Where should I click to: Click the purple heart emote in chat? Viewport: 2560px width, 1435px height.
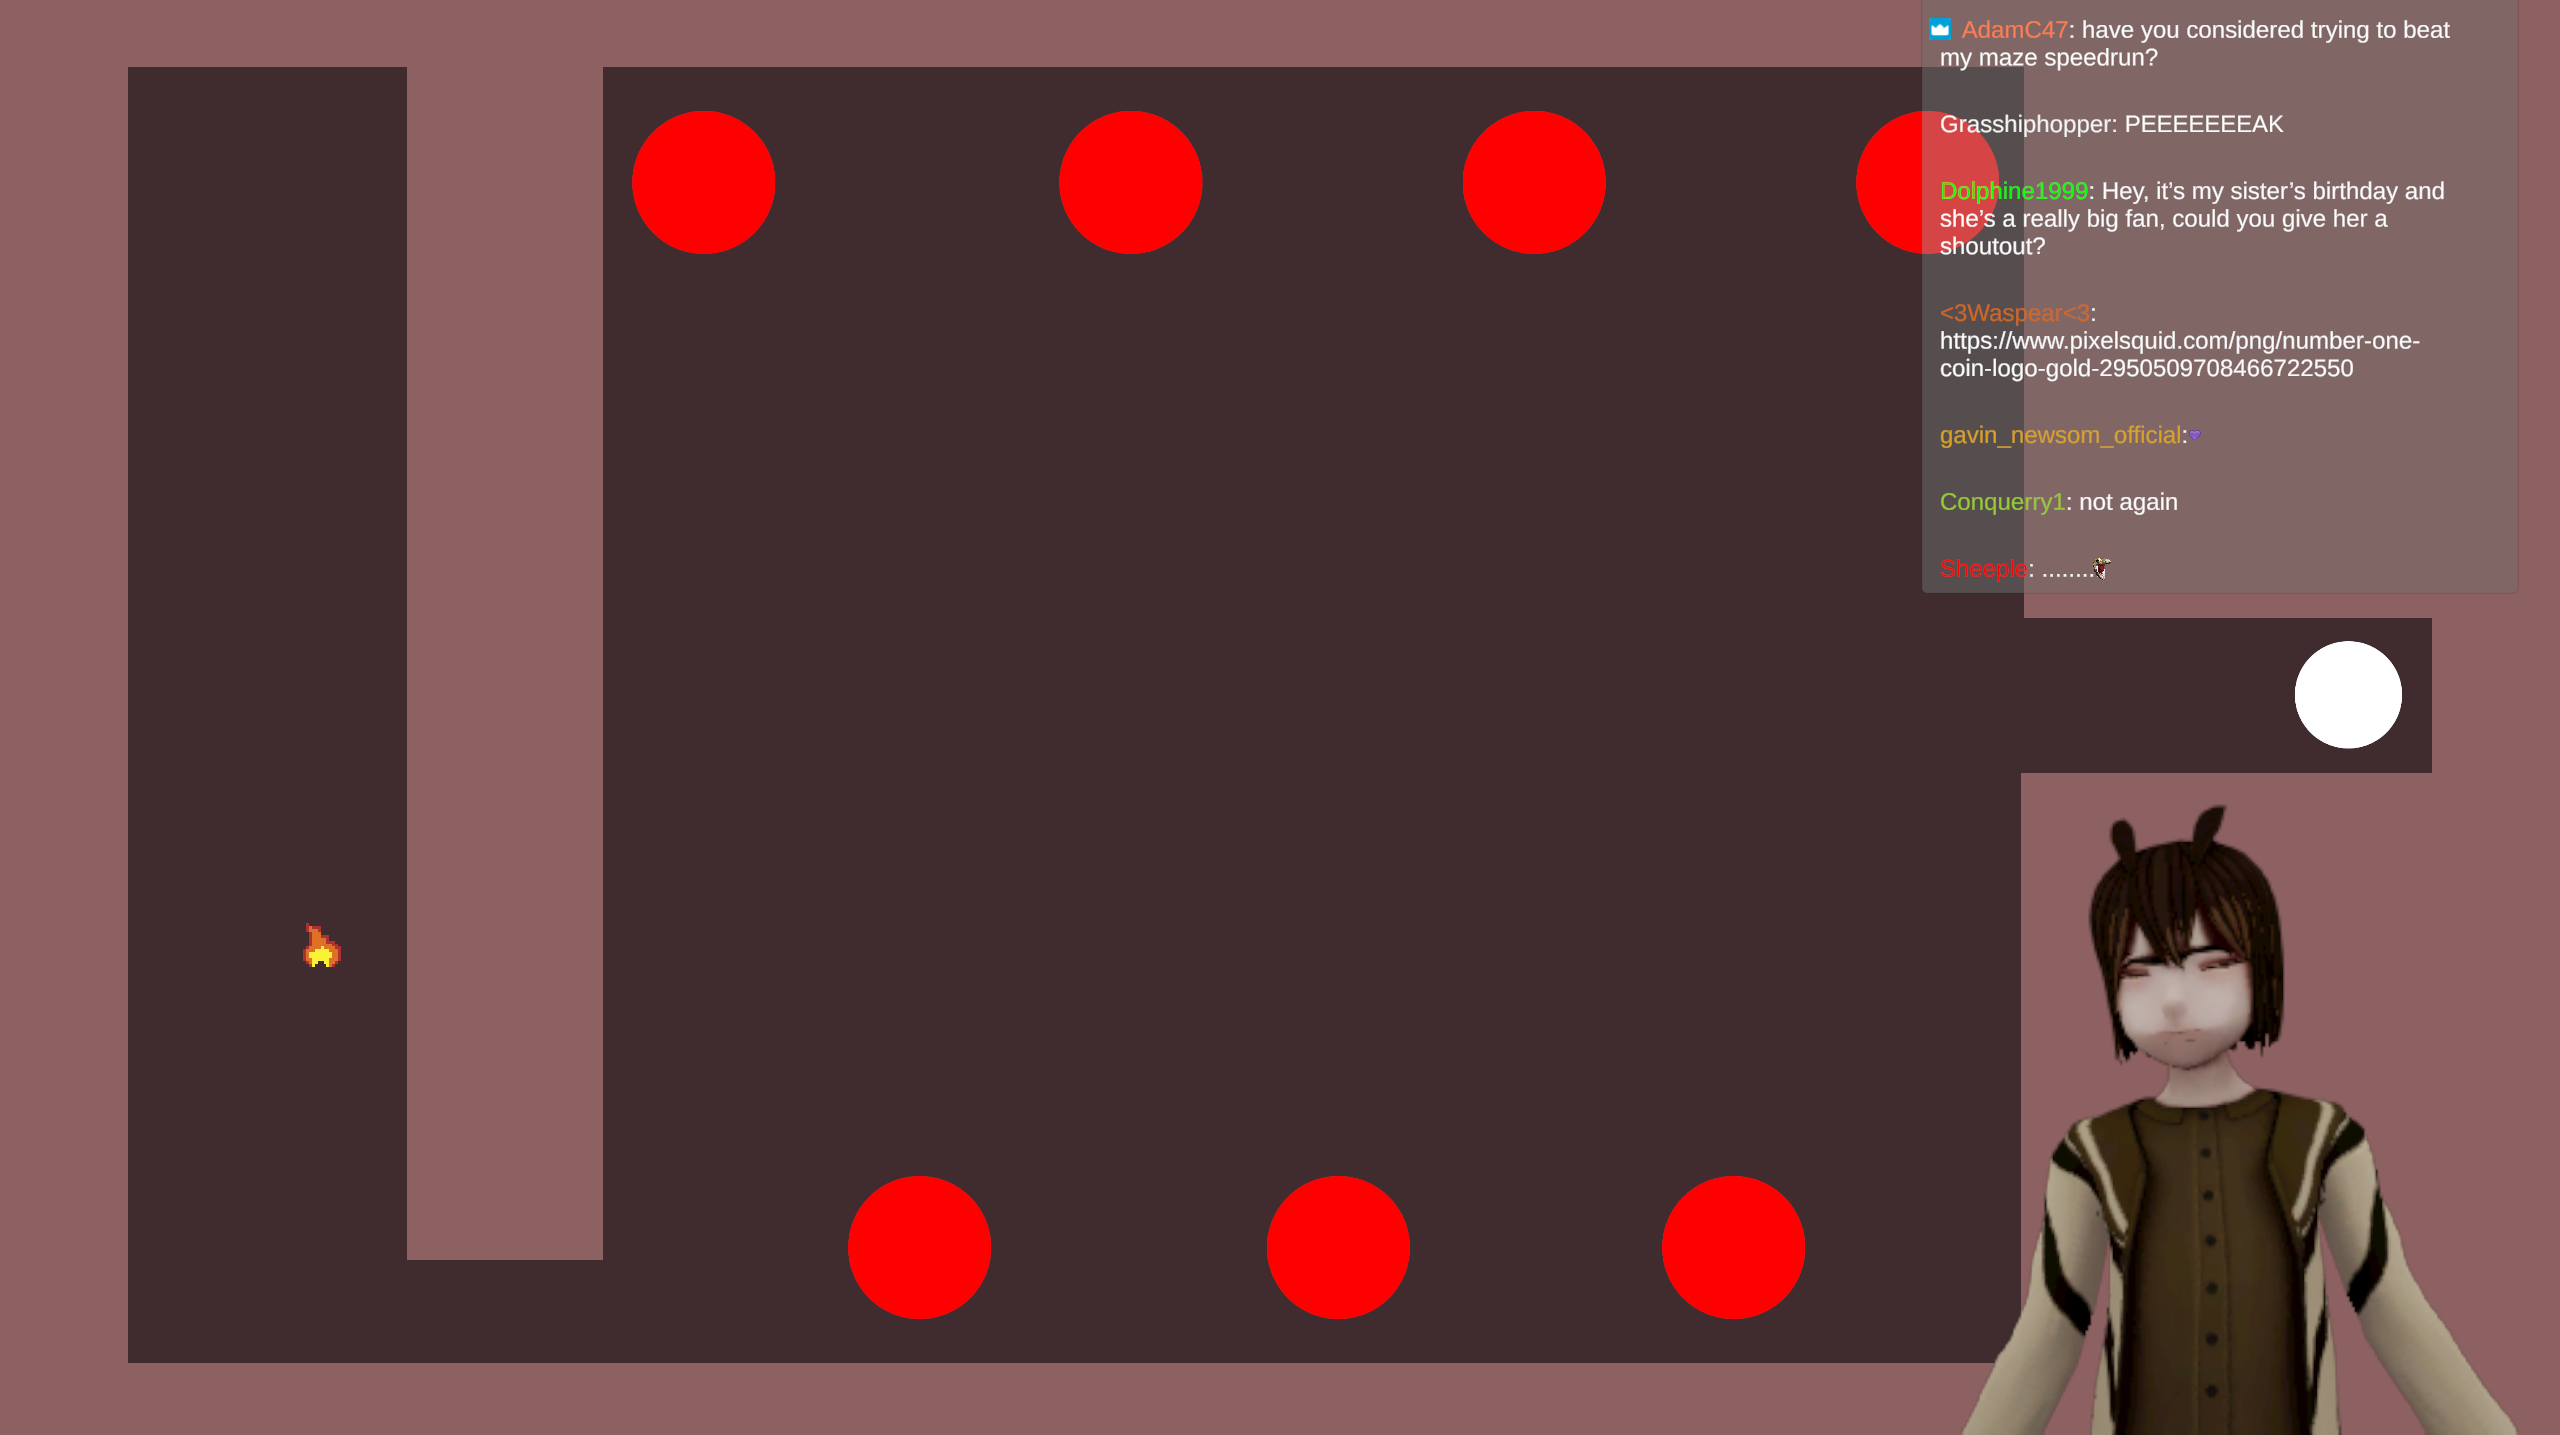coord(2195,435)
